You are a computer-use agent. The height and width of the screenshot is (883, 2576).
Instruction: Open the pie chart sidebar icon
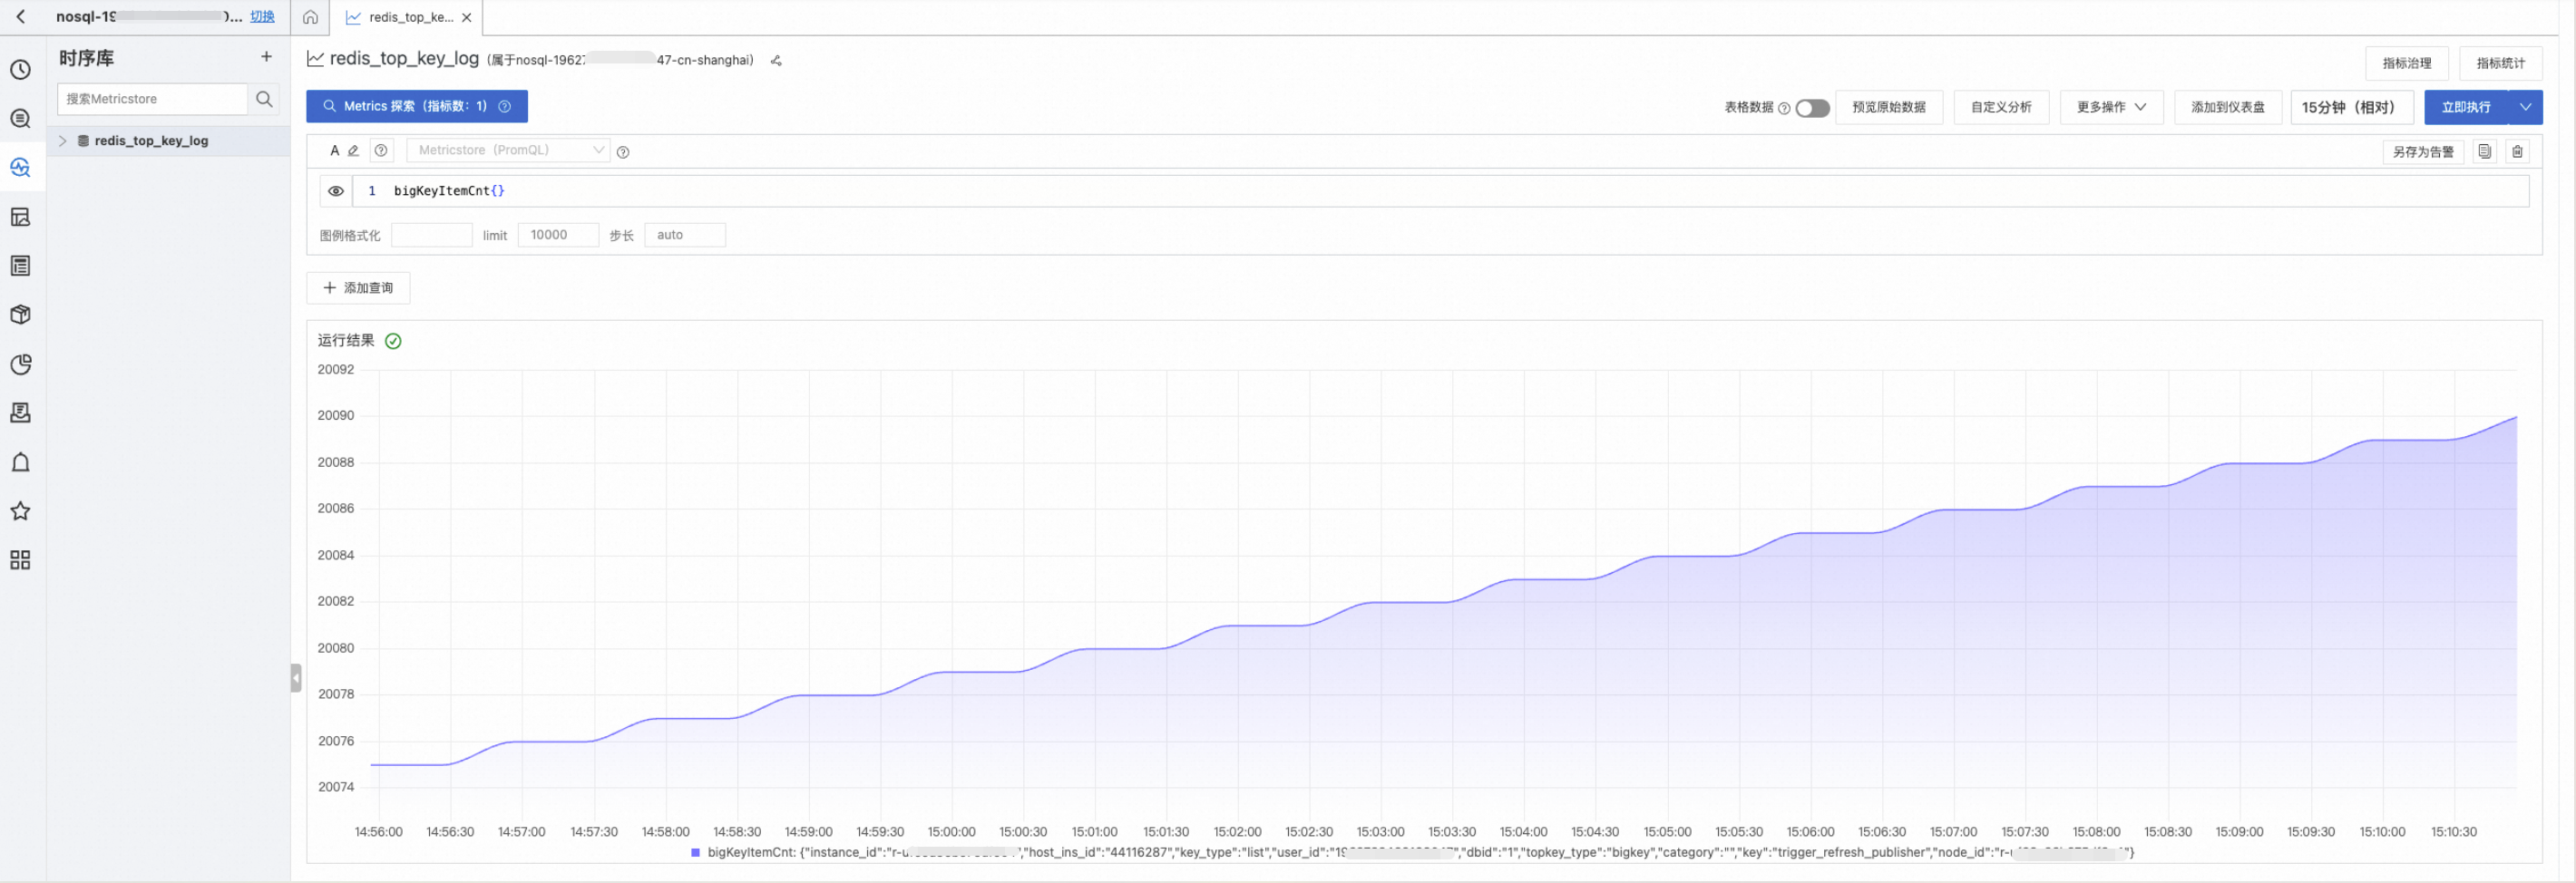pos(20,364)
